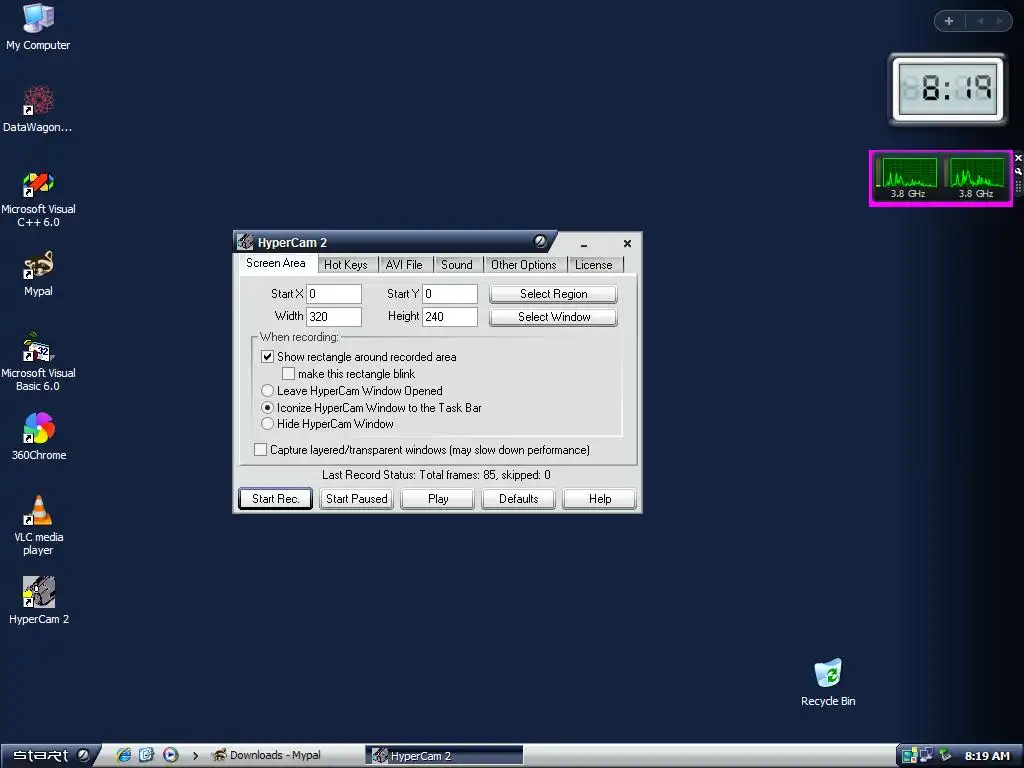Select Microsoft Visual C++ 6.0 desktop icon
The width and height of the screenshot is (1024, 768).
(38, 199)
